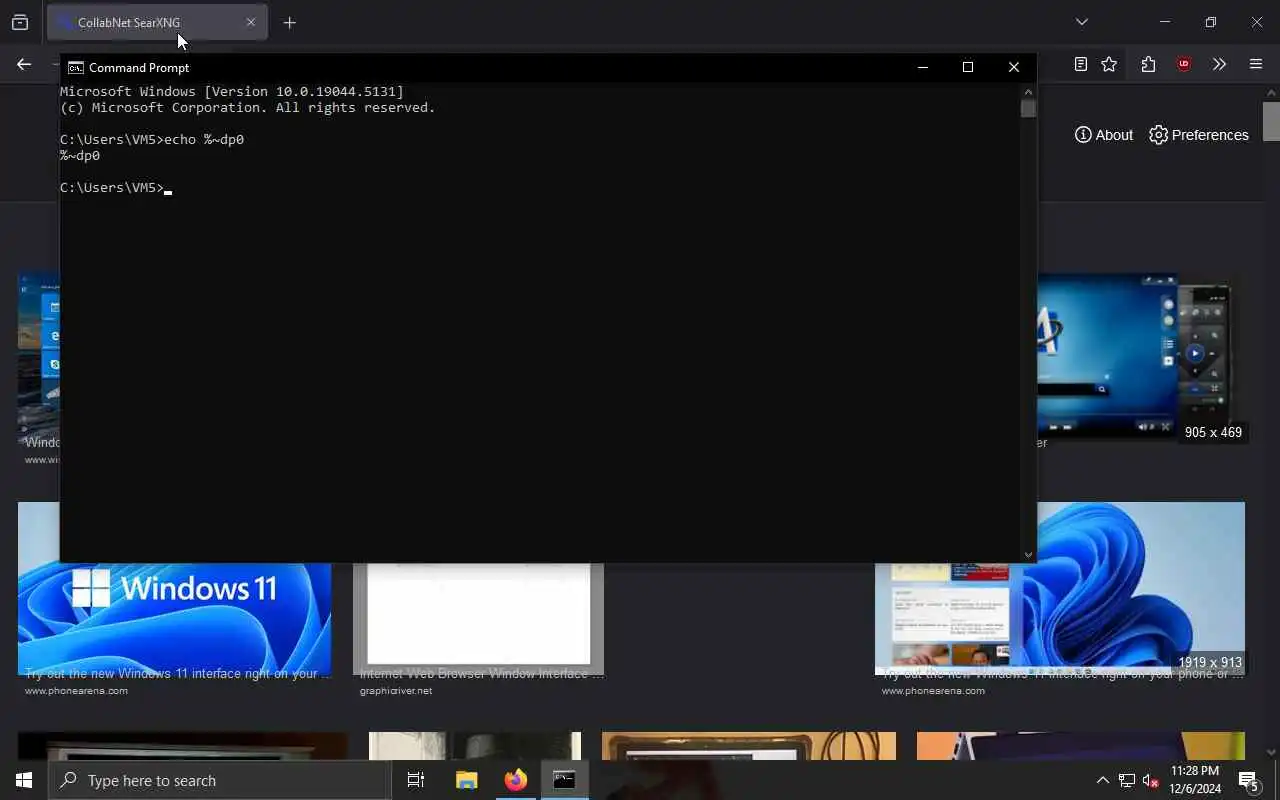Open File Explorer from the taskbar
This screenshot has height=800, width=1280.
(x=466, y=780)
